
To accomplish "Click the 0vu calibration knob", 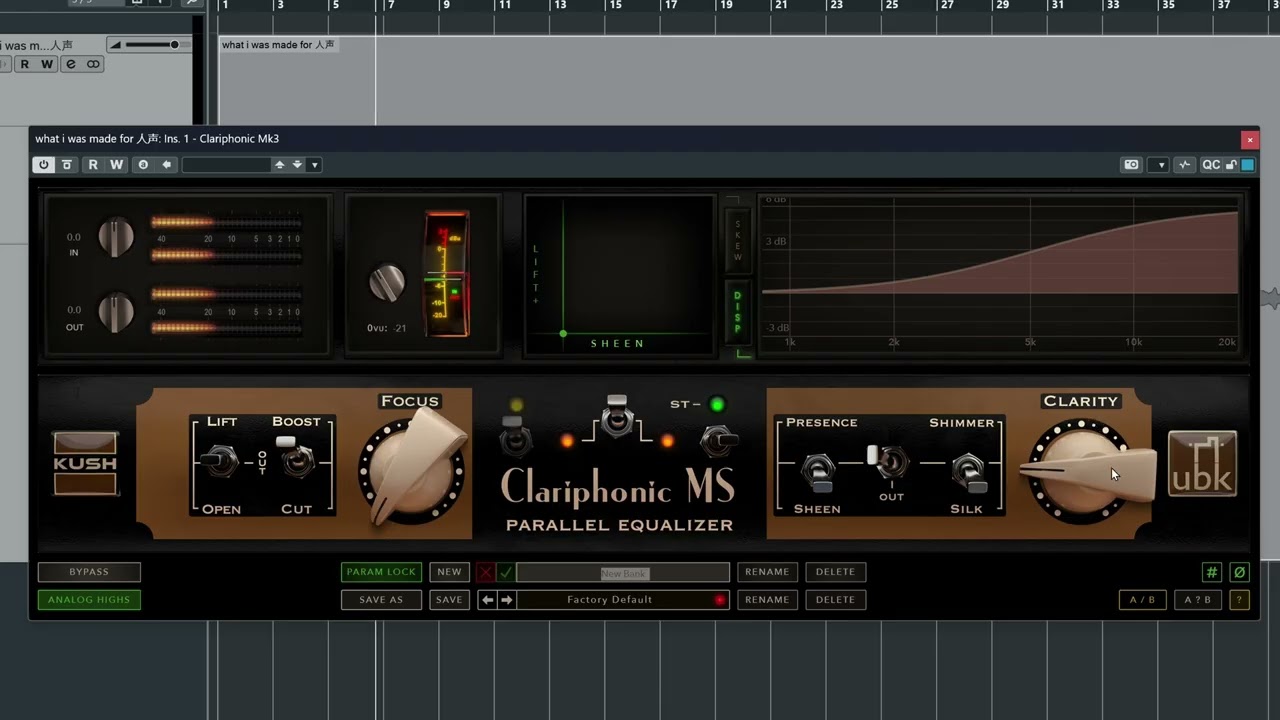I will pos(387,283).
